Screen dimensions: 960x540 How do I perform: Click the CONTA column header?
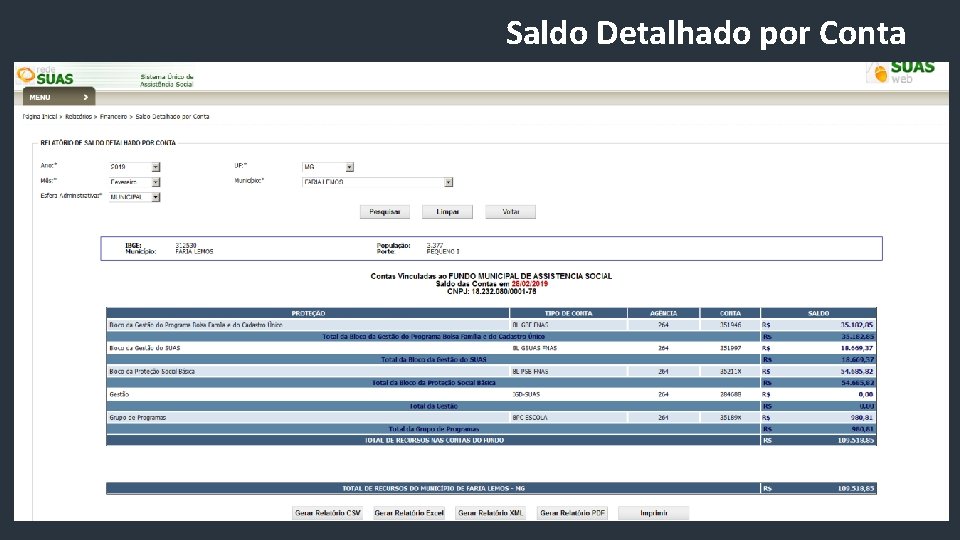pos(730,313)
